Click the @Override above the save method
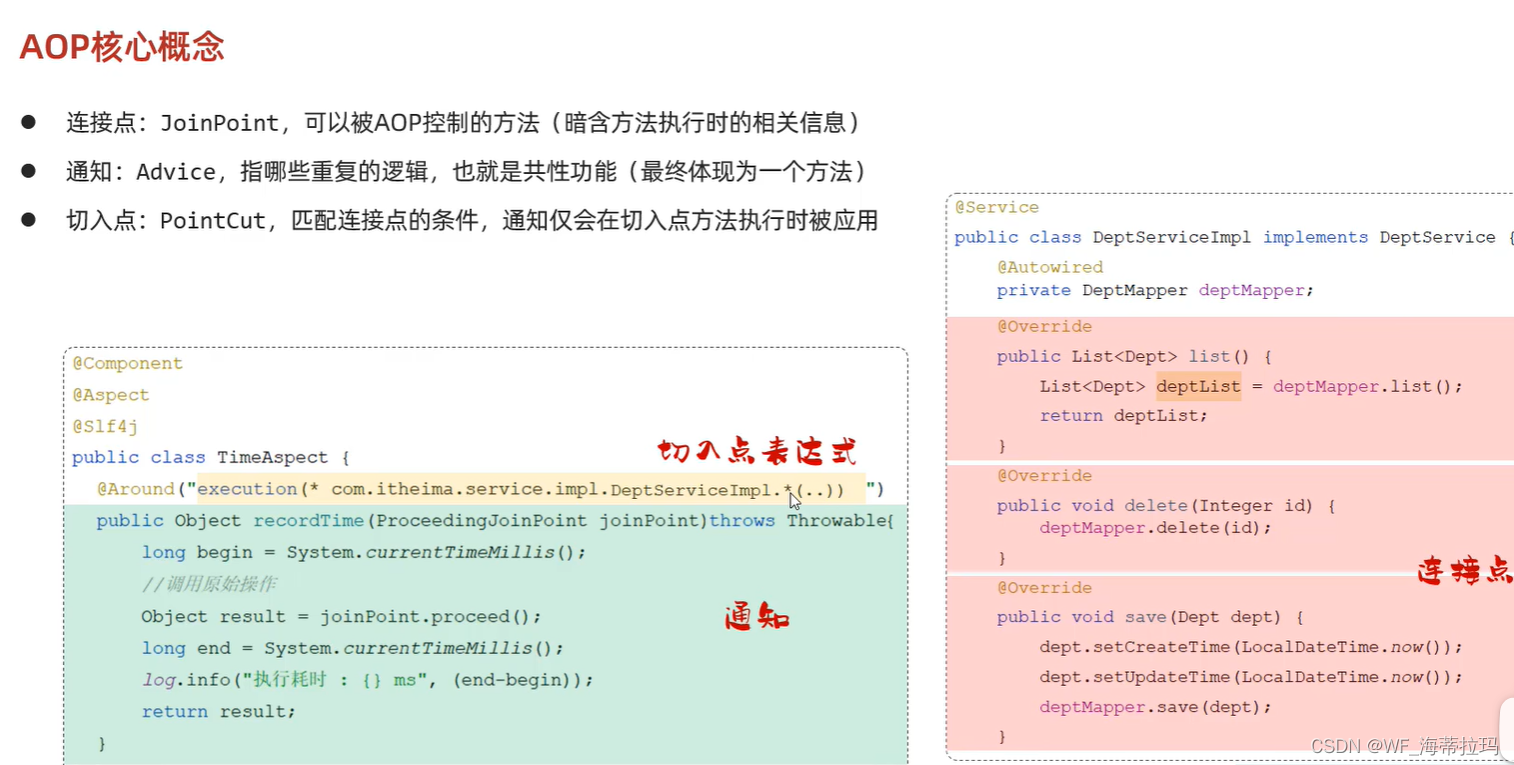The image size is (1514, 765). pos(1045,587)
